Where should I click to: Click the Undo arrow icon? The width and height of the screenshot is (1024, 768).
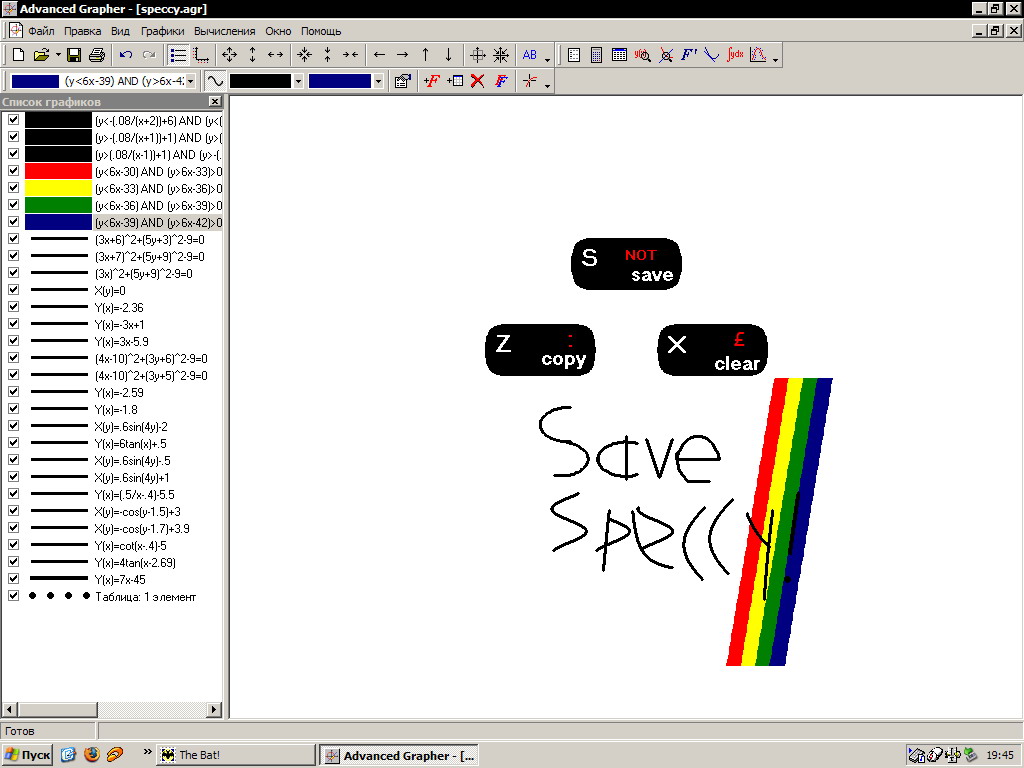(126, 55)
